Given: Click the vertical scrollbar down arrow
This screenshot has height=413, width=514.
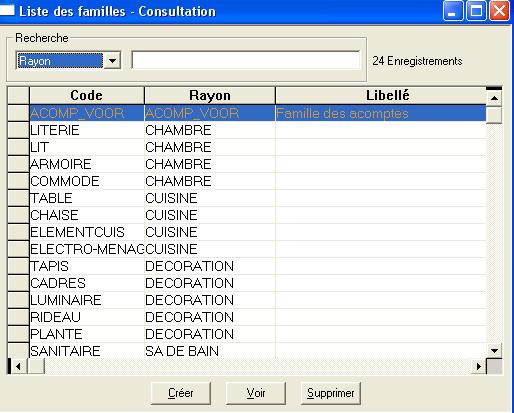Looking at the screenshot, I should pos(494,351).
